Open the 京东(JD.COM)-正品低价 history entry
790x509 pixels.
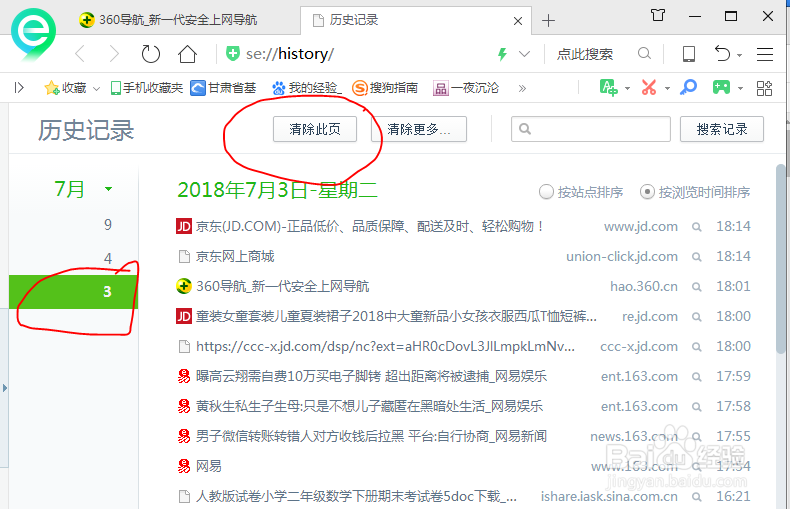click(371, 226)
